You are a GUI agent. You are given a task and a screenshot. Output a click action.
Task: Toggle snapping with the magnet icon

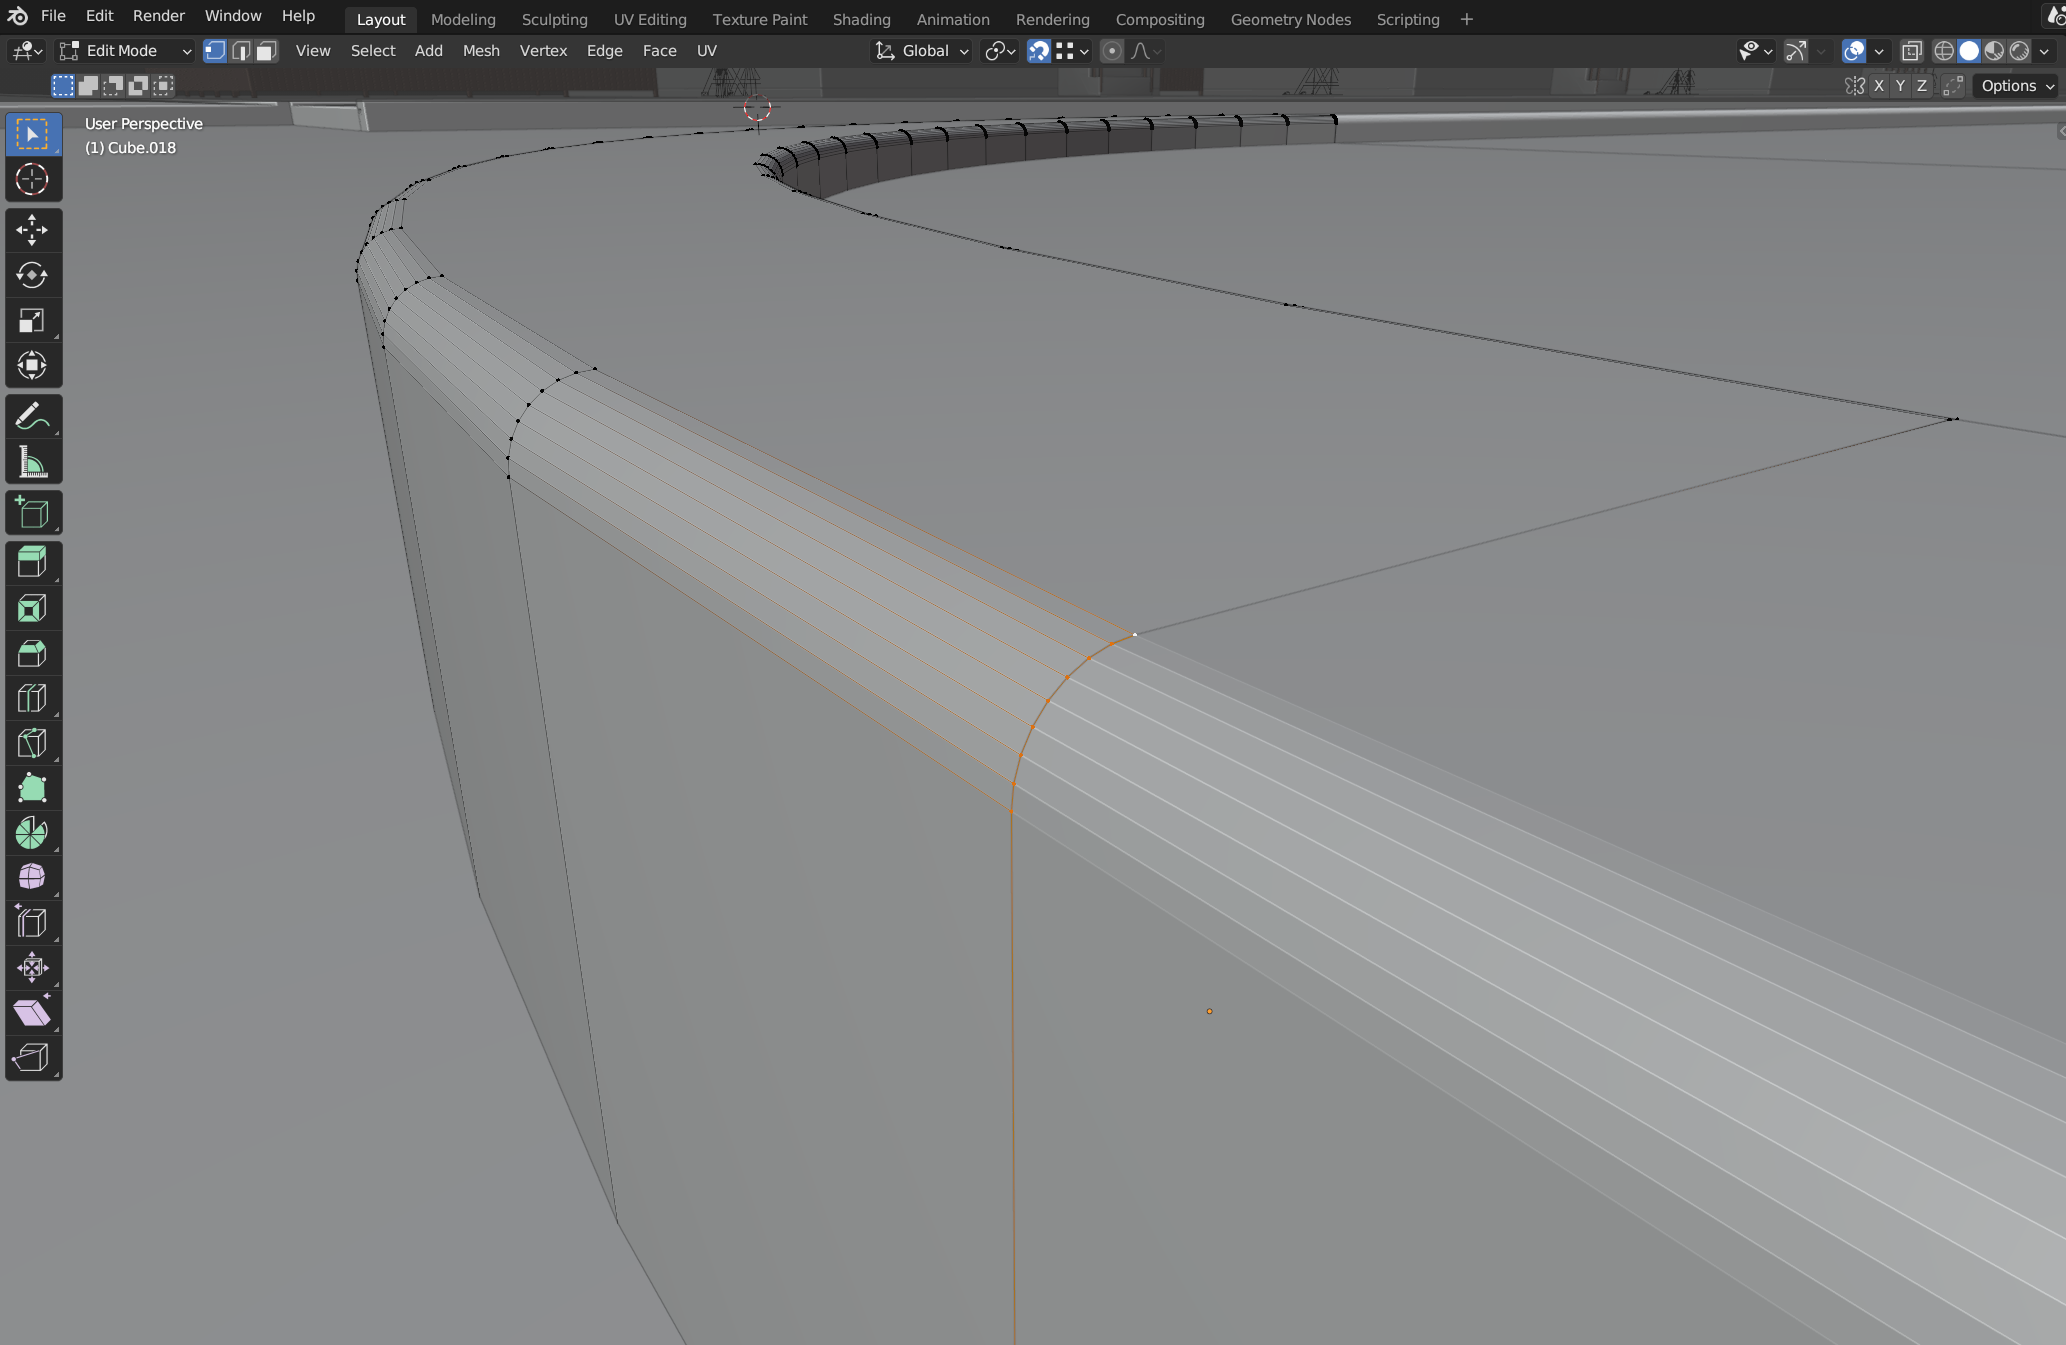pos(1039,51)
